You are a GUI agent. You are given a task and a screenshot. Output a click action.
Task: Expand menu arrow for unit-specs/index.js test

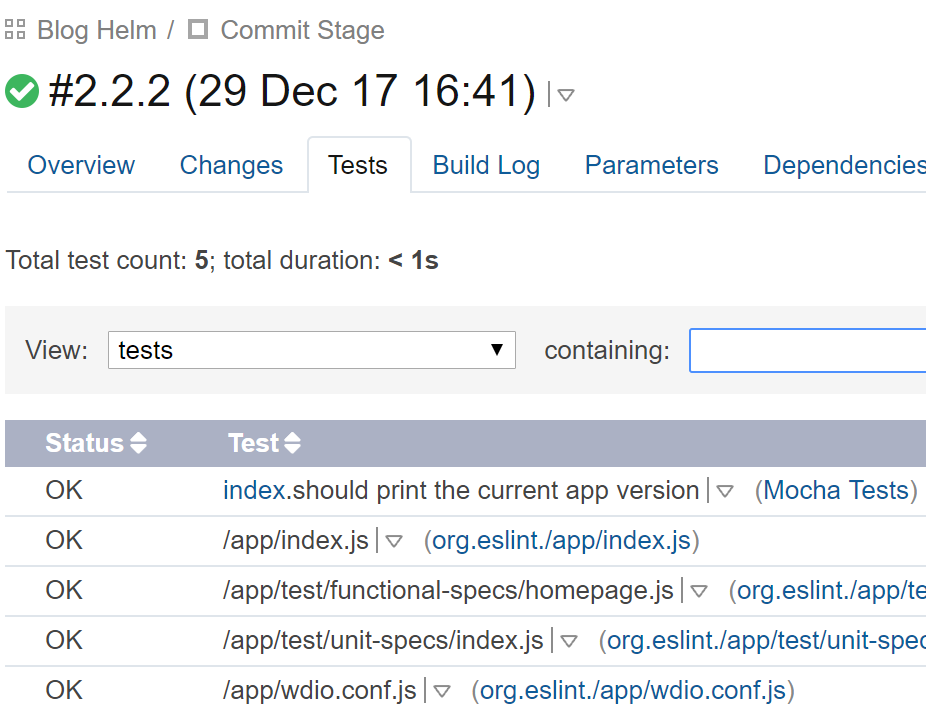[x=569, y=642]
